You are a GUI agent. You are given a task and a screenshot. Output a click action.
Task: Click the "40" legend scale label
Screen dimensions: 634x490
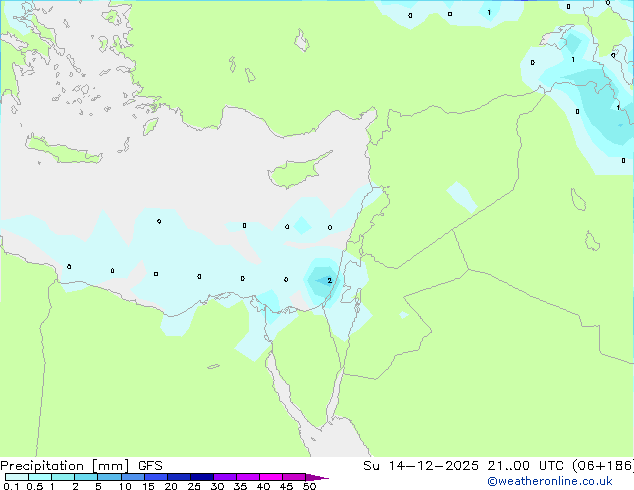coord(263,486)
